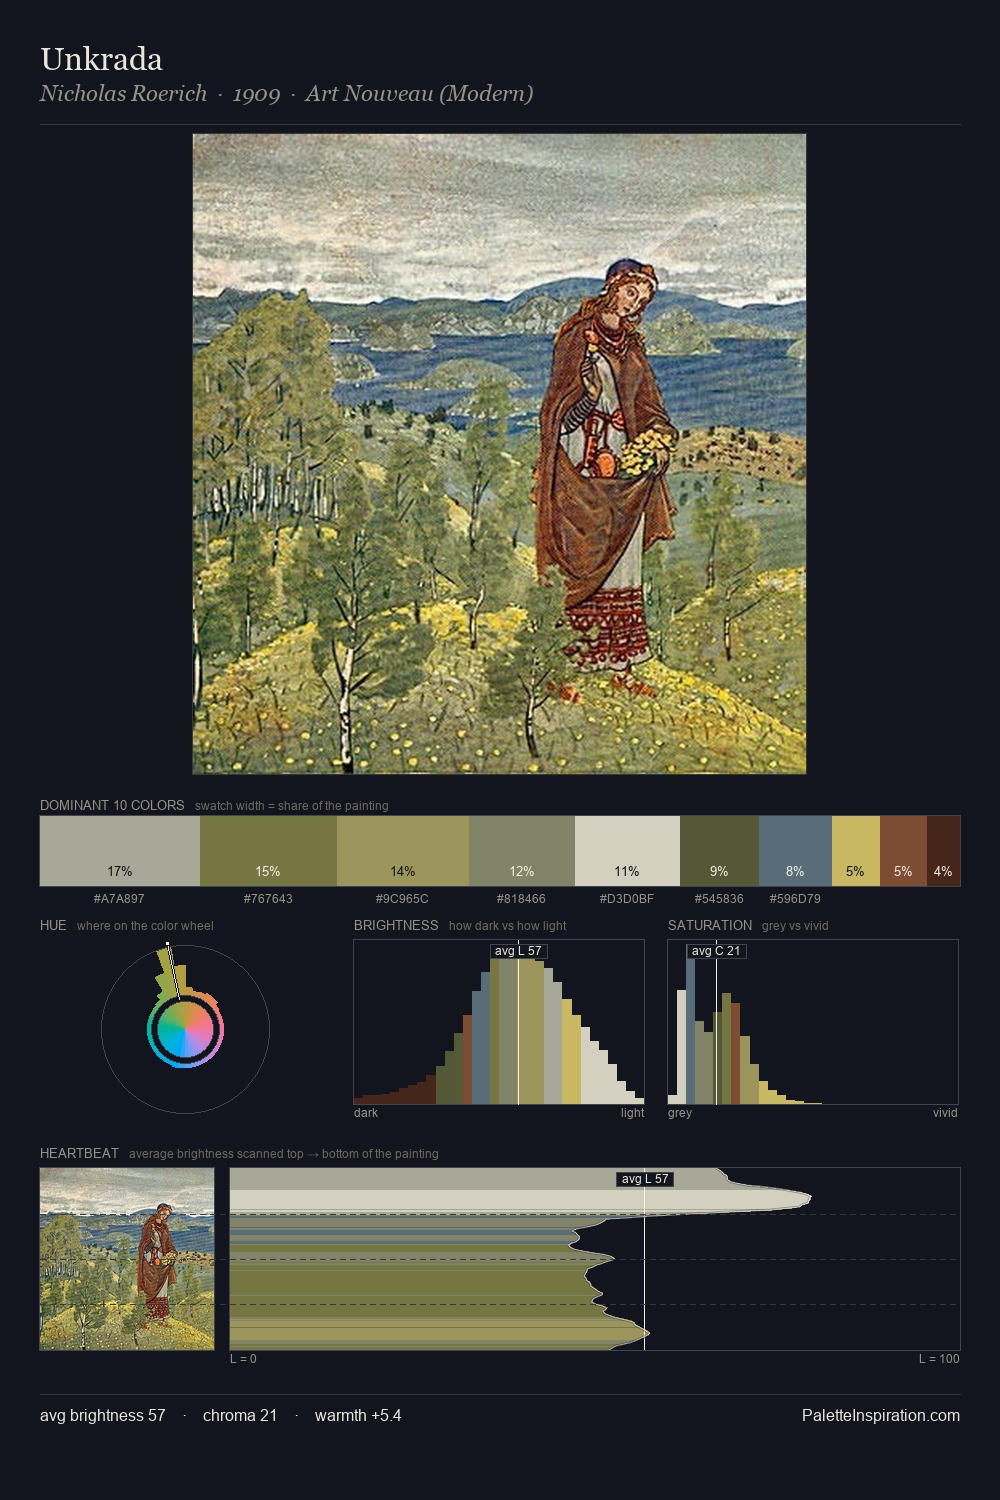Click the L = 0 axis label

(x=243, y=1359)
